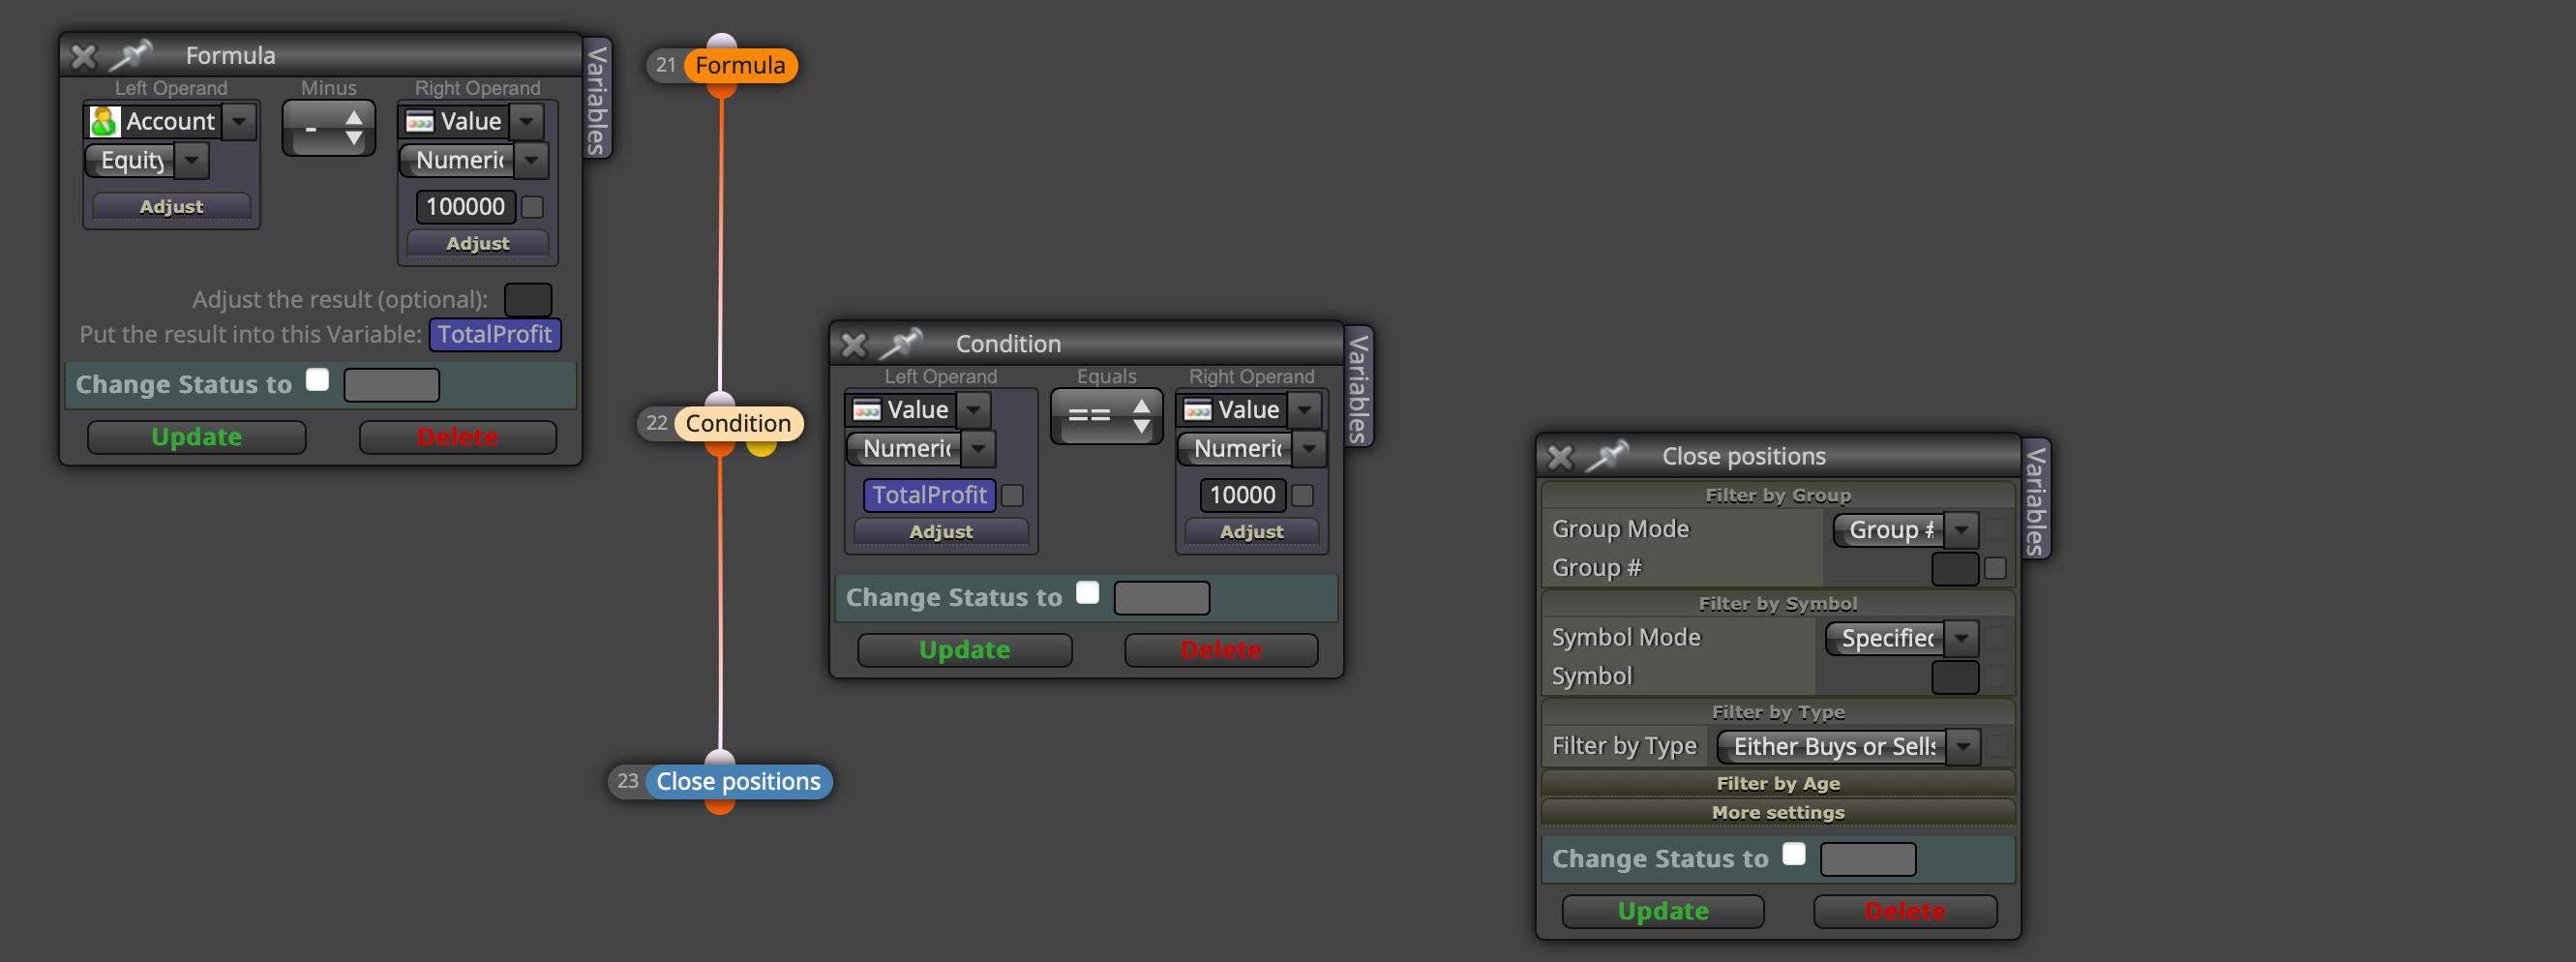Image resolution: width=2576 pixels, height=962 pixels.
Task: Click the TotalProfit result variable field
Action: tap(495, 334)
